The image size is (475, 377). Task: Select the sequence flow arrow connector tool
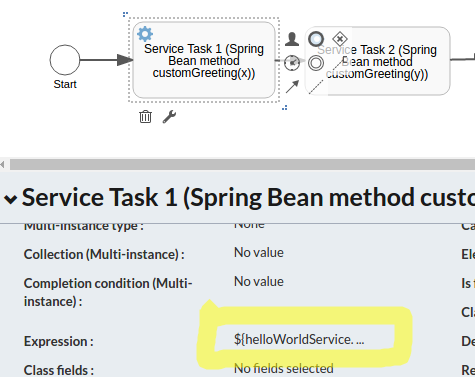pyautogui.click(x=292, y=87)
